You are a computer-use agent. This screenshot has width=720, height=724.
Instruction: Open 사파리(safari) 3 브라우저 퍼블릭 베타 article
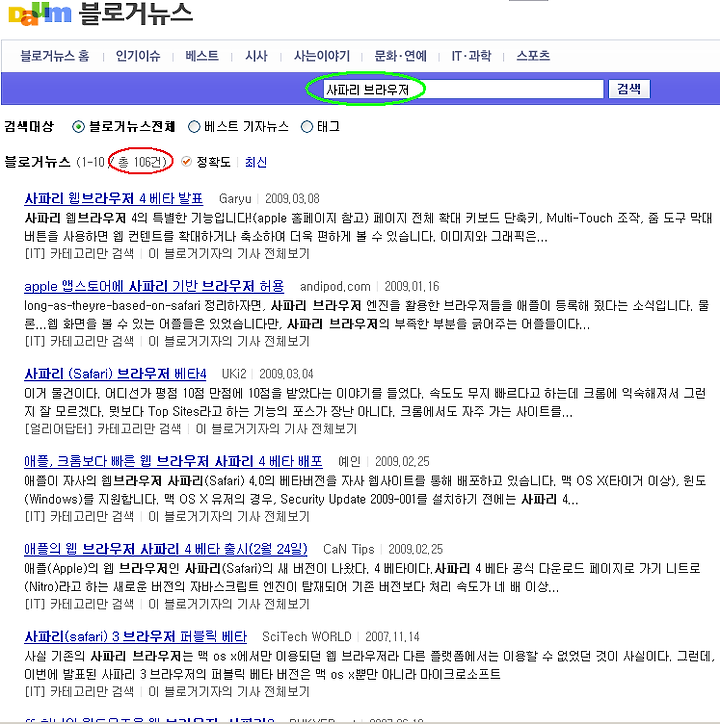coord(135,637)
